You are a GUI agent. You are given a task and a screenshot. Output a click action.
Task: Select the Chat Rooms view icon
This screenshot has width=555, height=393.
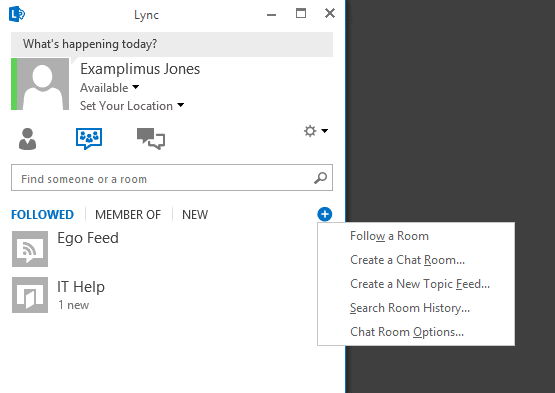coord(89,138)
